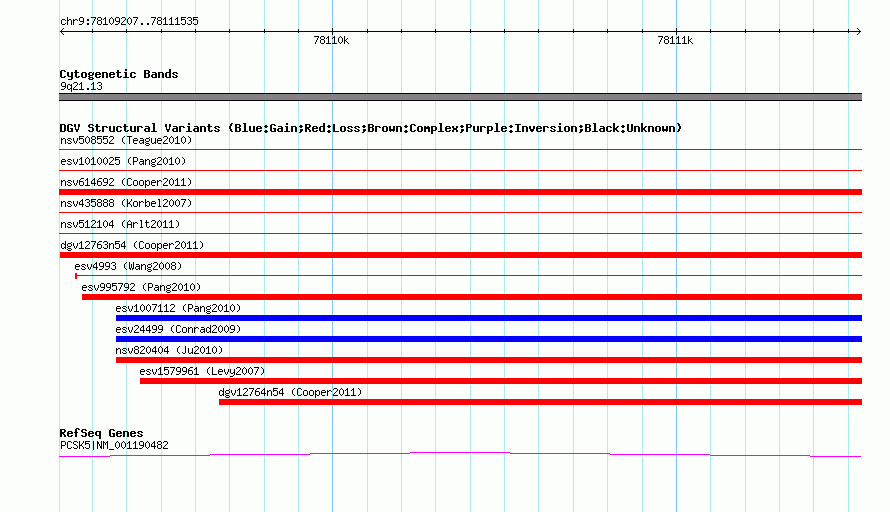The image size is (890, 512).
Task: Click the 78110k ruler label
Action: click(331, 40)
